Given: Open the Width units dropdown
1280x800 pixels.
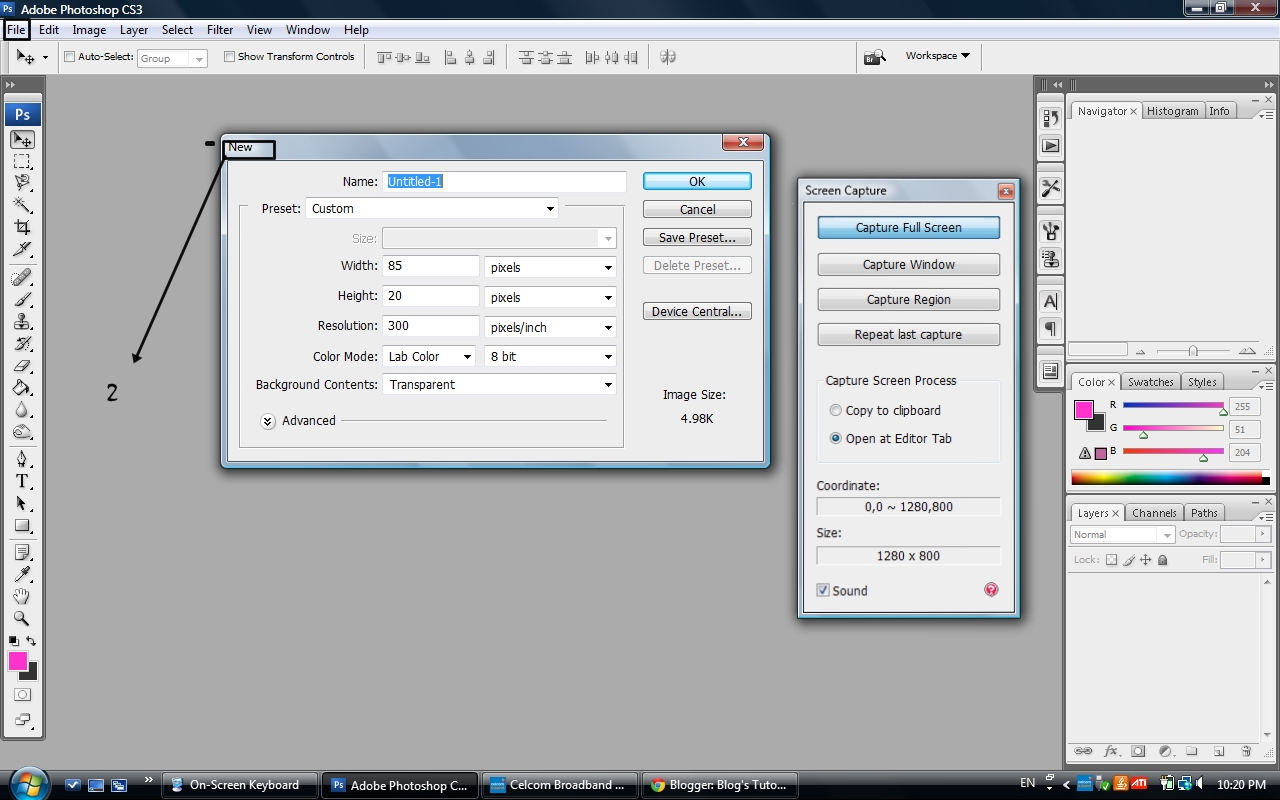Looking at the screenshot, I should 550,267.
